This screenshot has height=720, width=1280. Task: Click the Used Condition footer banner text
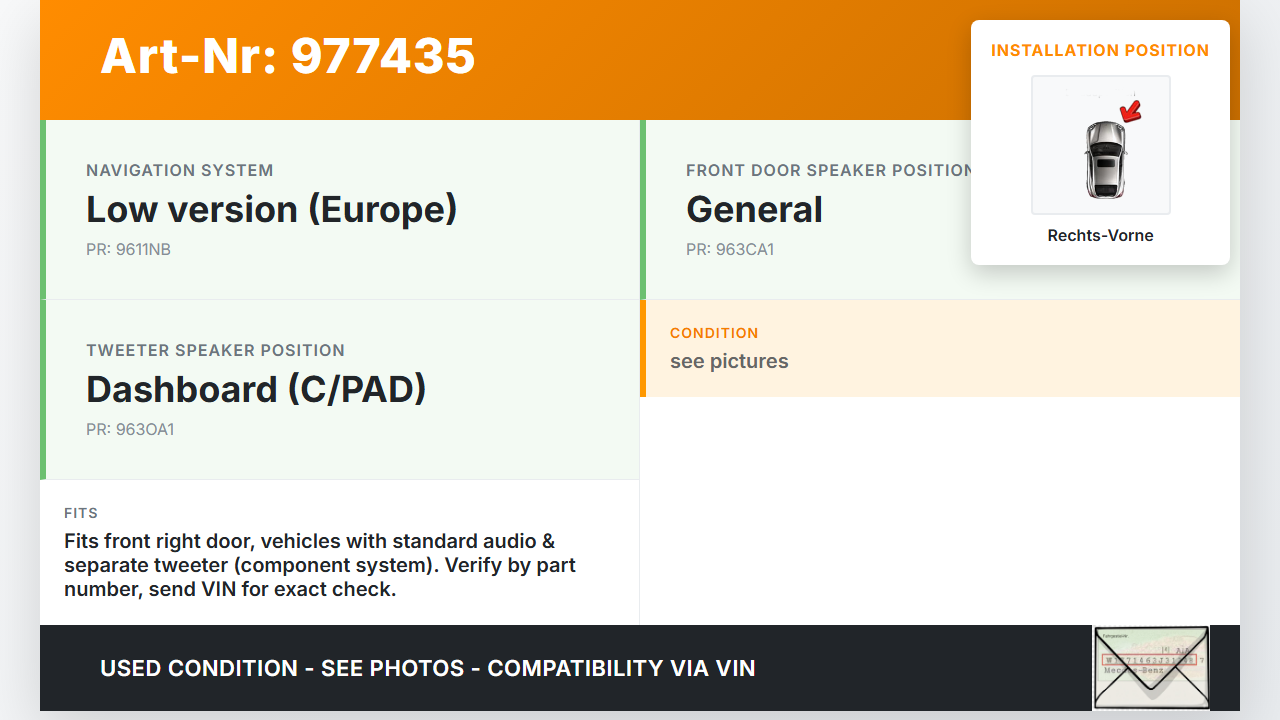(428, 668)
